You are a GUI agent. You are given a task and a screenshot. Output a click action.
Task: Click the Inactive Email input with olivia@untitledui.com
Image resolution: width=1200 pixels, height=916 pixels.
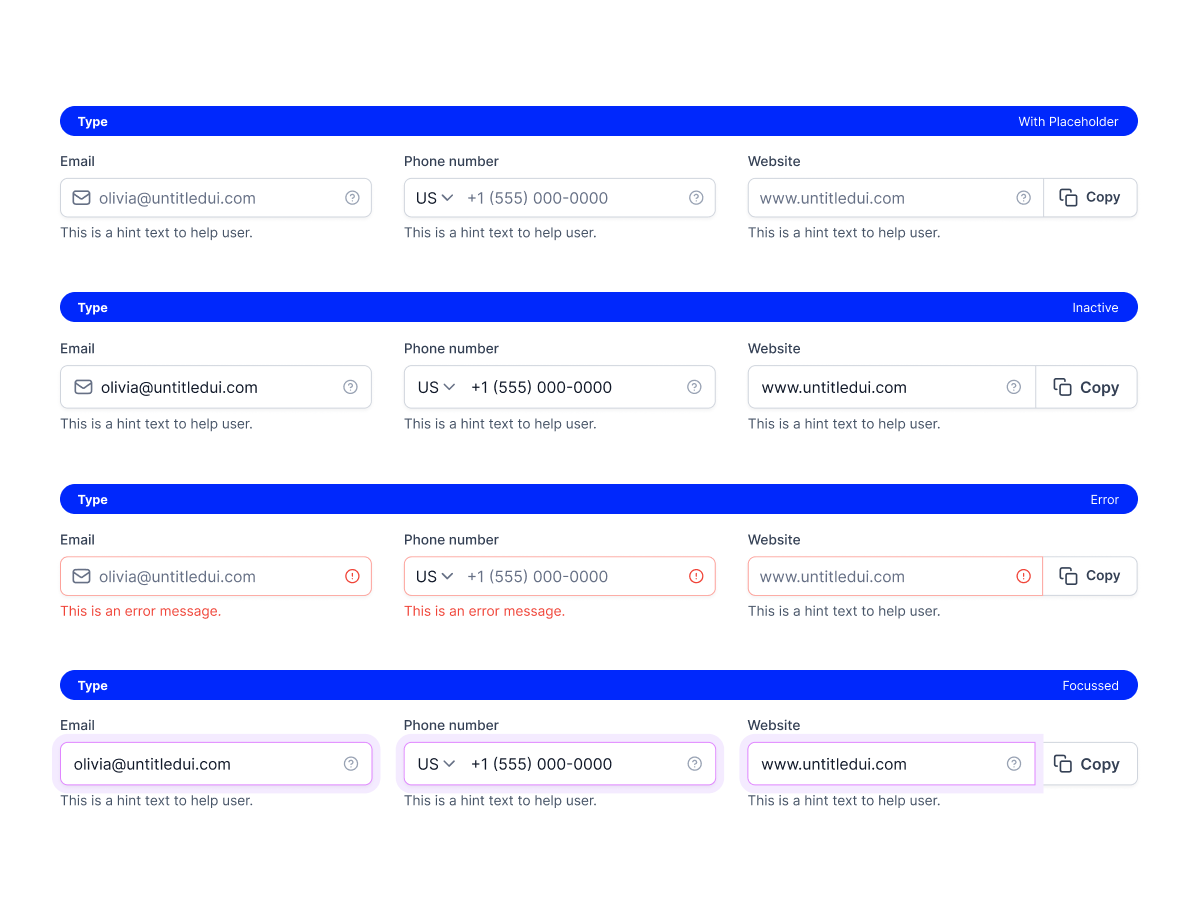point(216,387)
